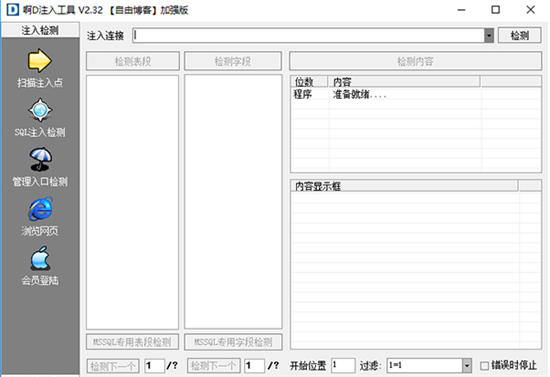Close the 啊D注入工具 window

(x=530, y=10)
